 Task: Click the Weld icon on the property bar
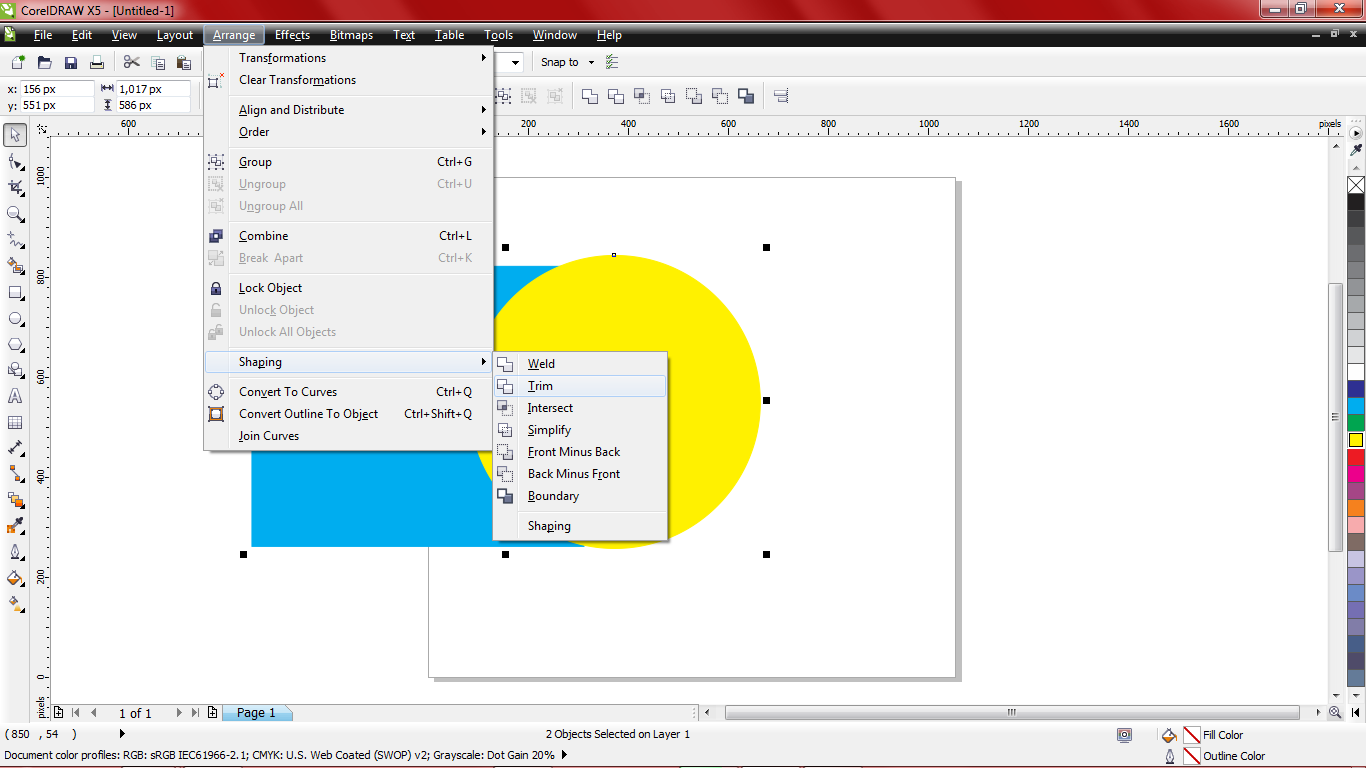[589, 96]
